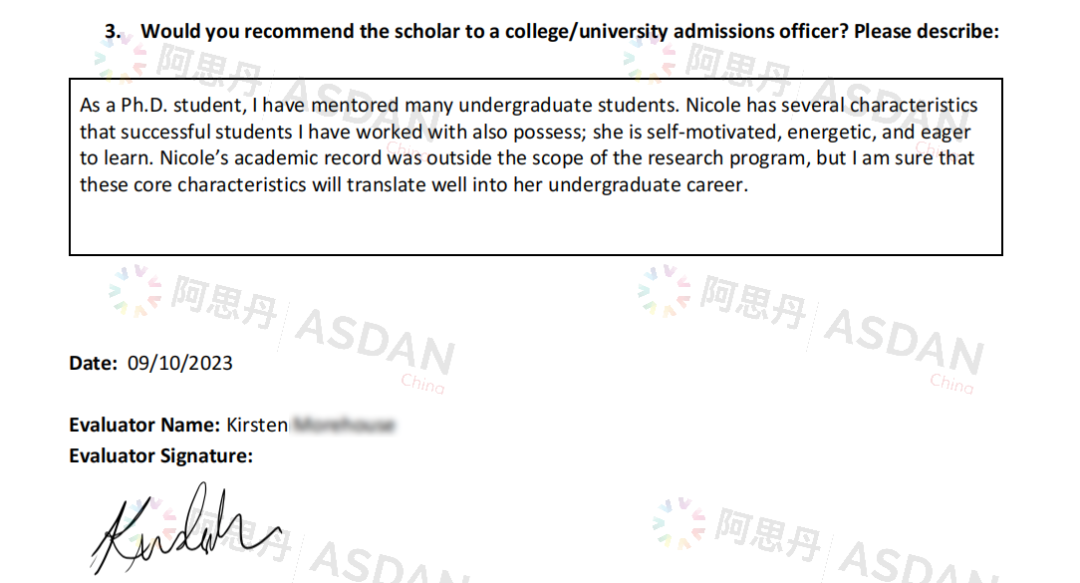Screen dimensions: 1080x583
Task: Click the empty space inside the answer box below text
Action: 535,225
